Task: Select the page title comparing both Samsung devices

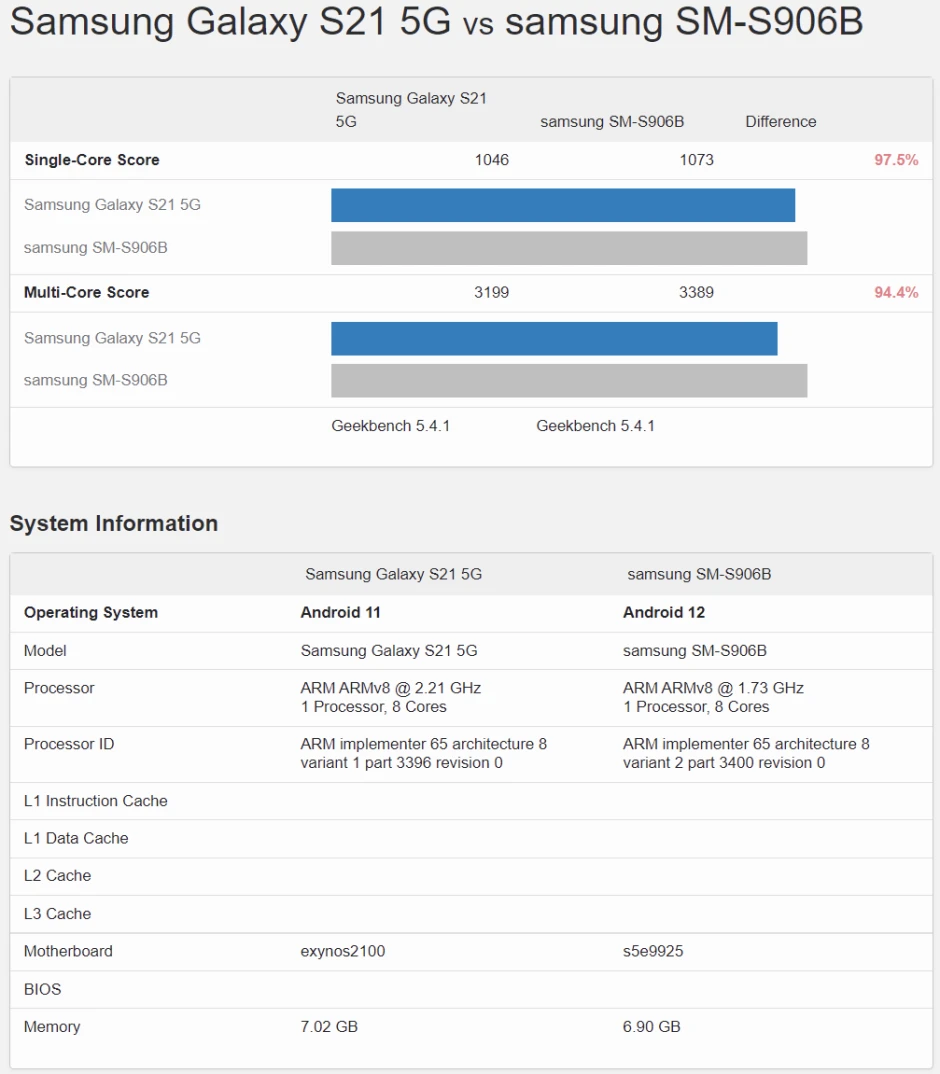Action: [436, 21]
